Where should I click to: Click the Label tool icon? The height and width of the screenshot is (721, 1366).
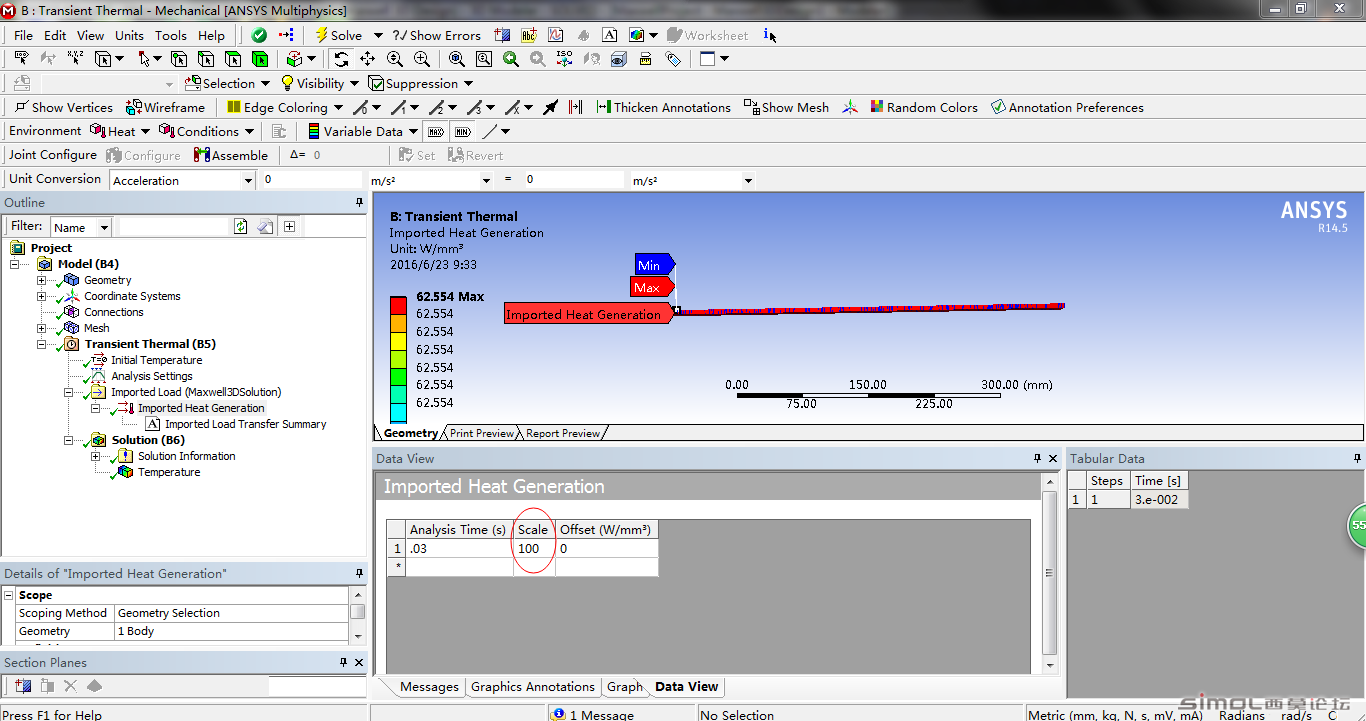tap(20, 59)
